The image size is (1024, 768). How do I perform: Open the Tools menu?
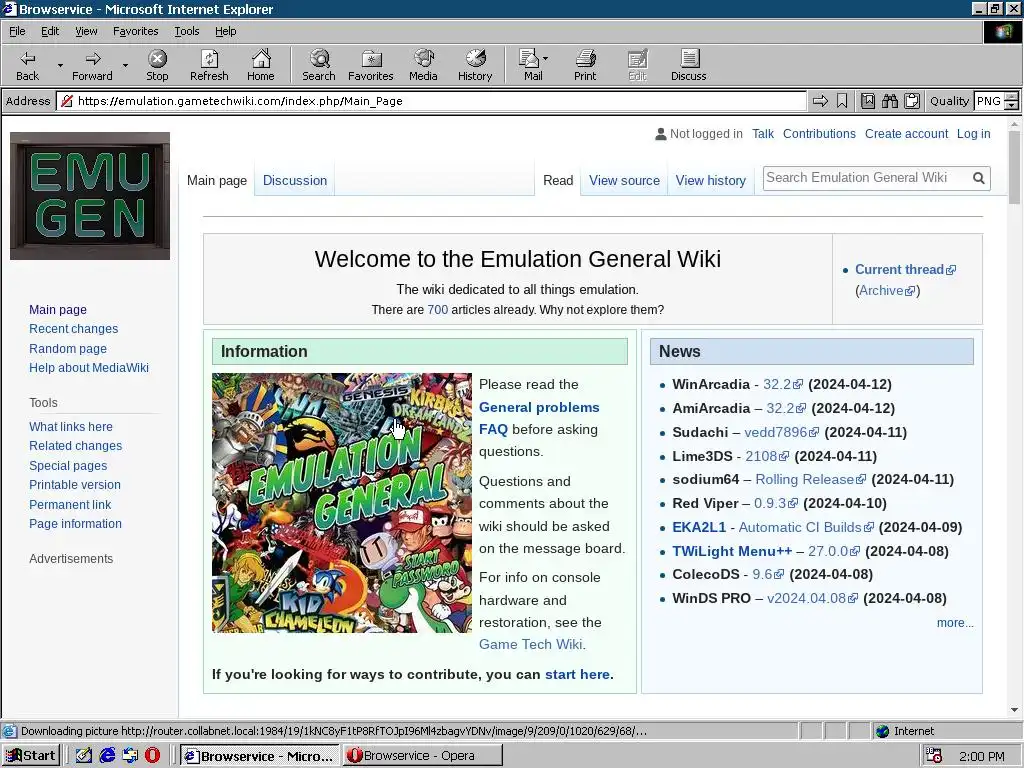[x=186, y=31]
